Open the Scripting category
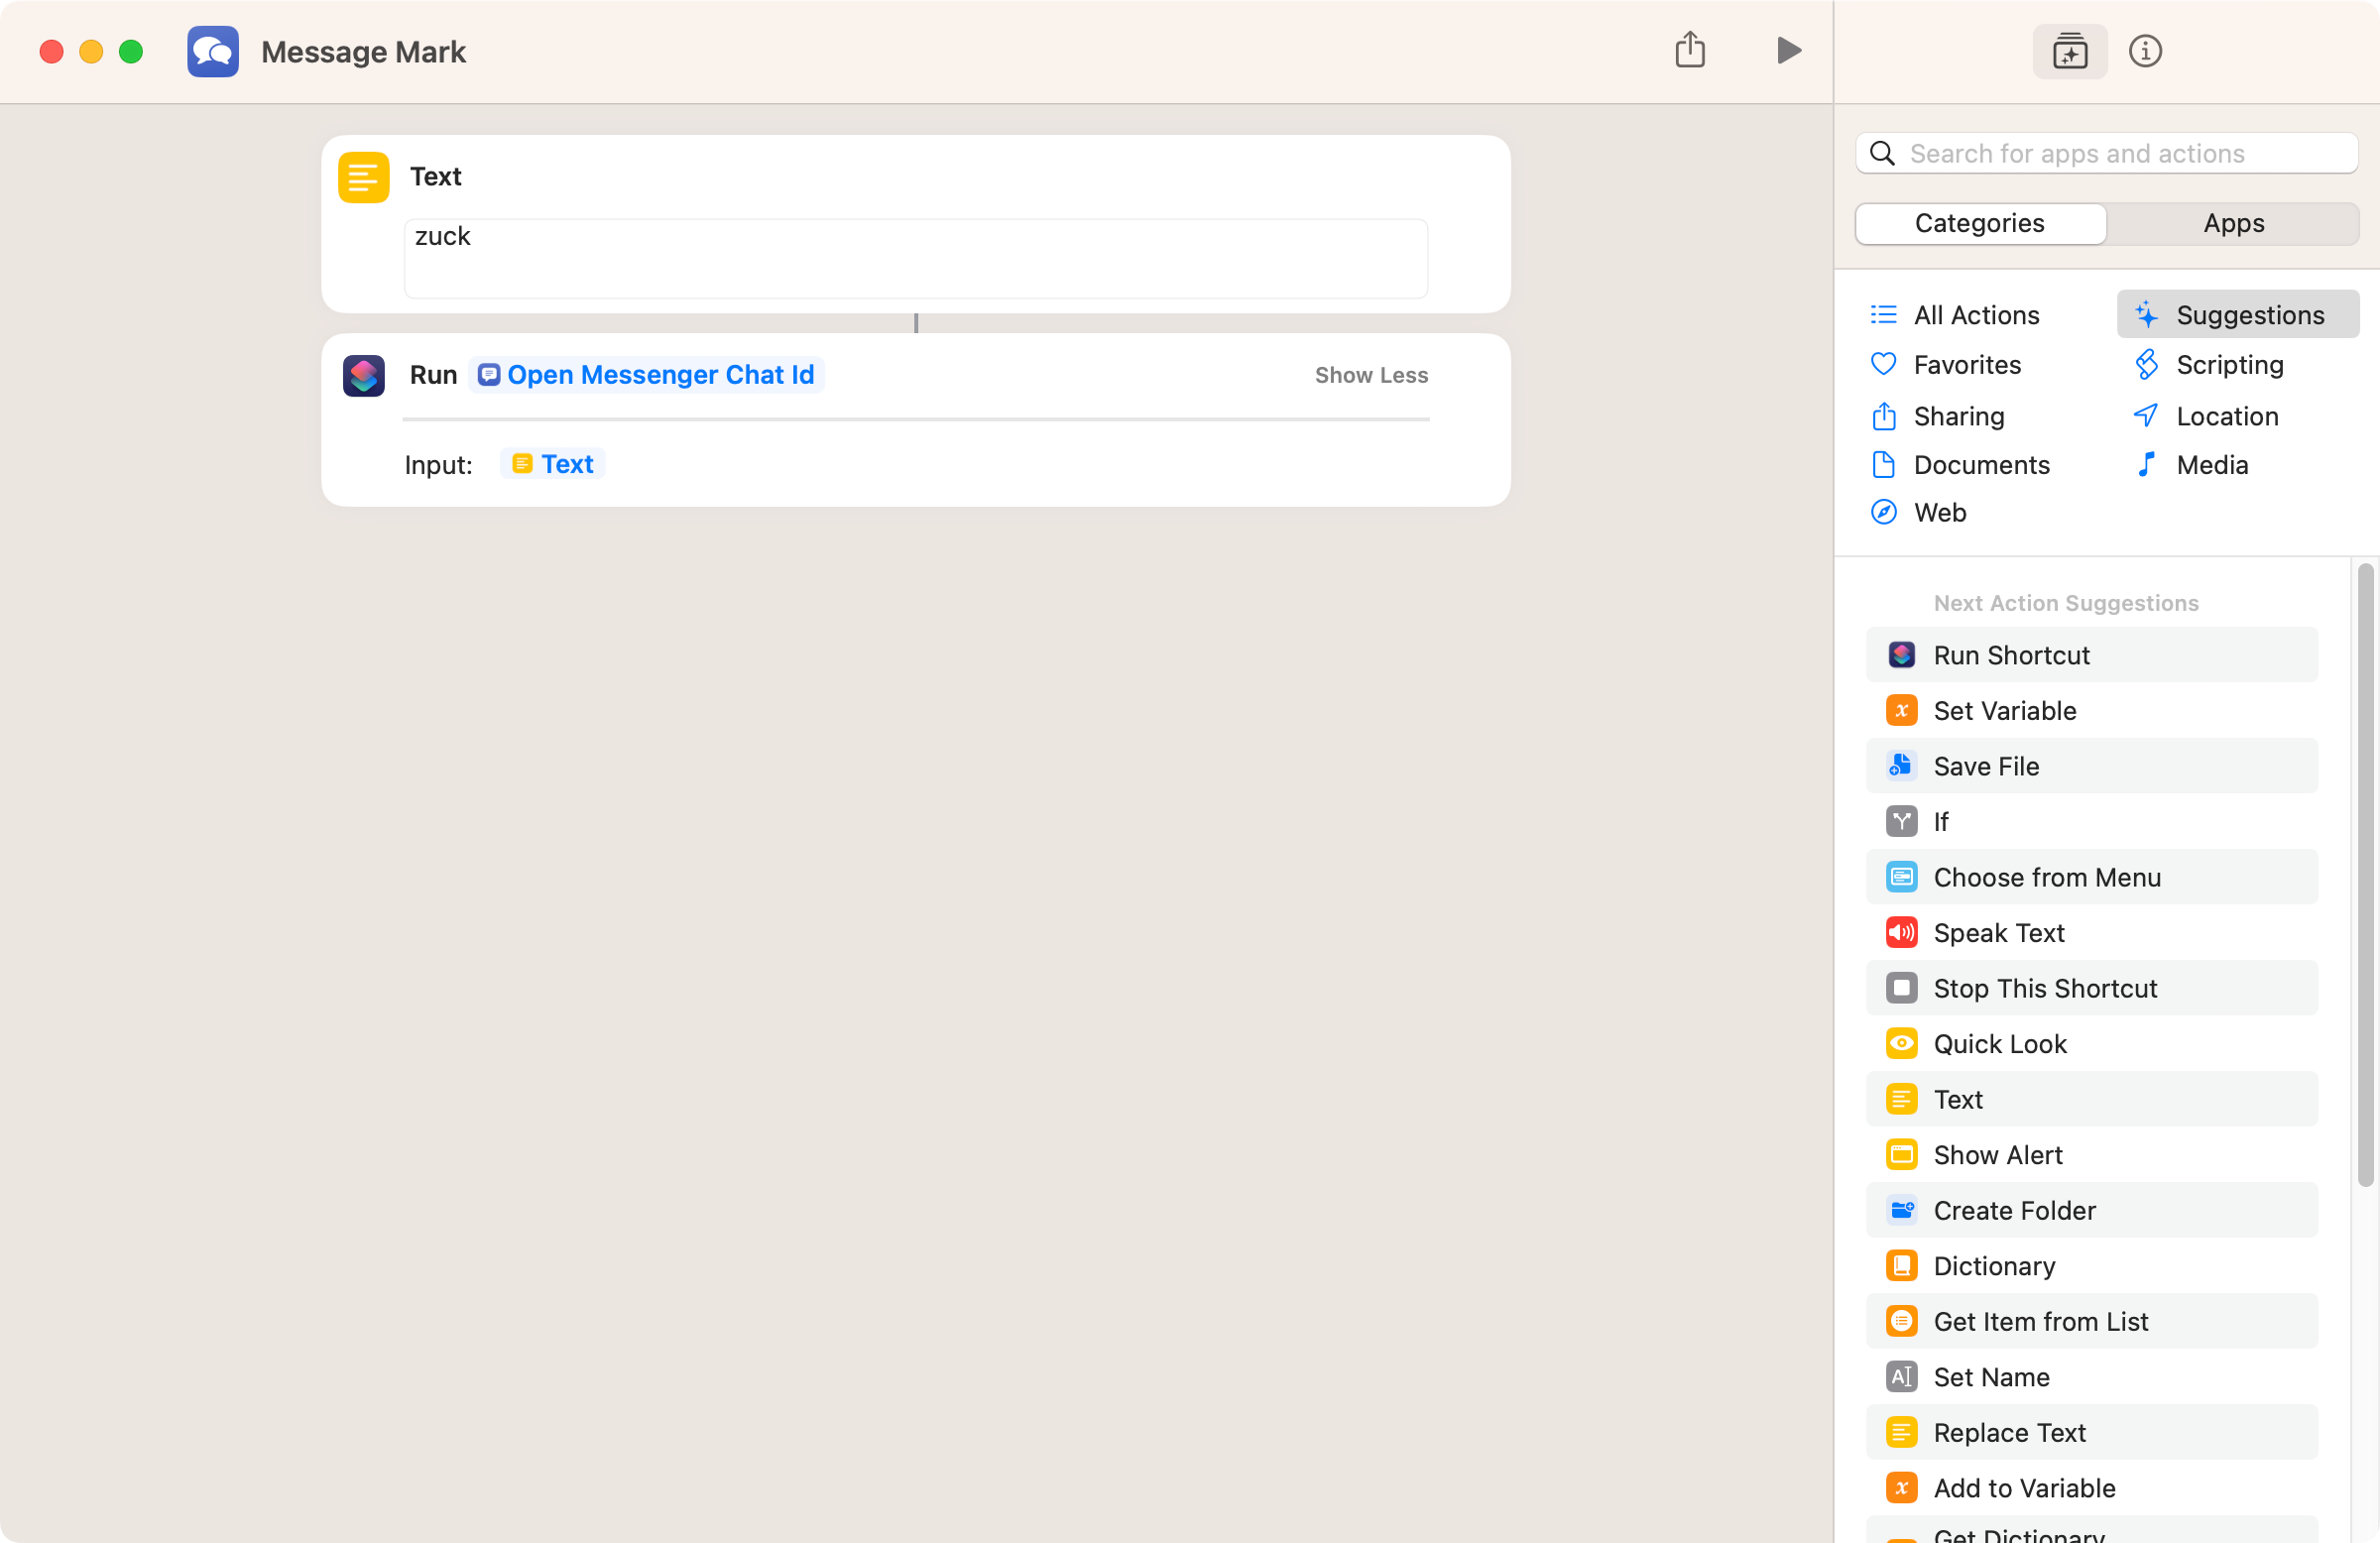The image size is (2380, 1543). point(2229,366)
